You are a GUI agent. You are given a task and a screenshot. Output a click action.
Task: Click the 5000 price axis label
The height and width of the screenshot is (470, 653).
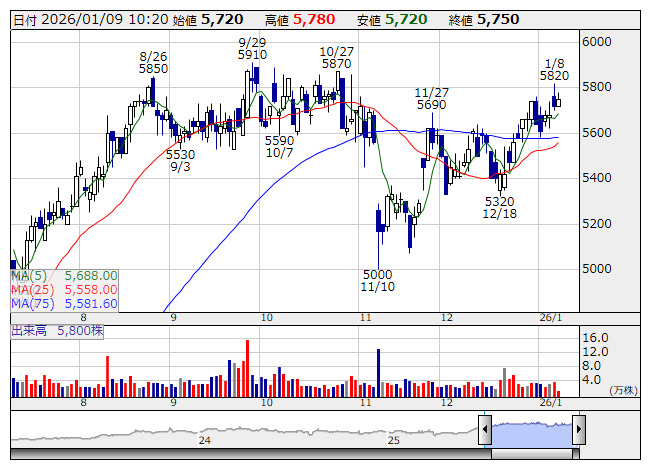pos(597,269)
